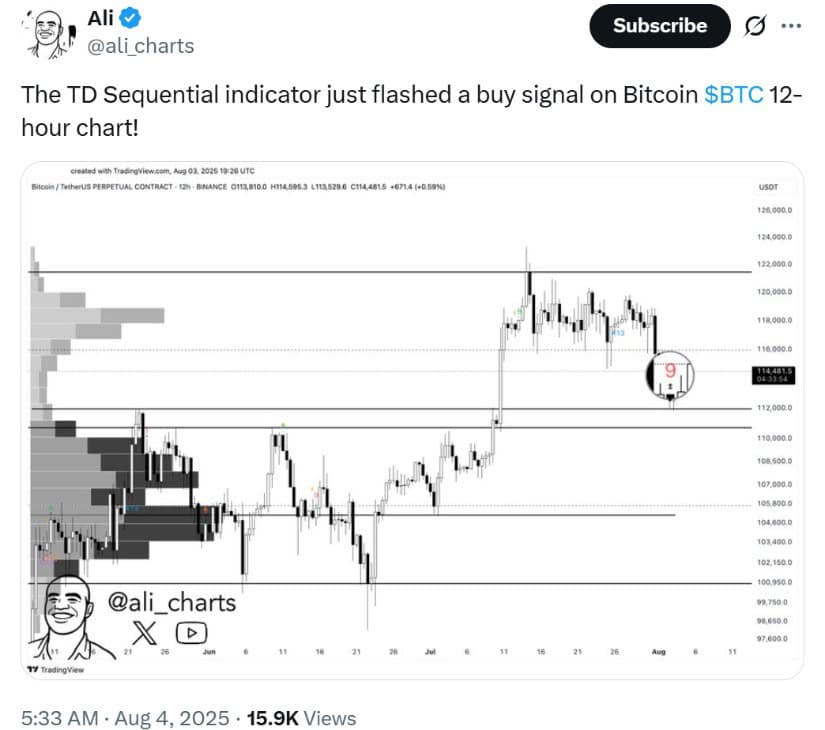Open the Bitcoin chart image
Image resolution: width=825 pixels, height=730 pixels.
tap(412, 420)
